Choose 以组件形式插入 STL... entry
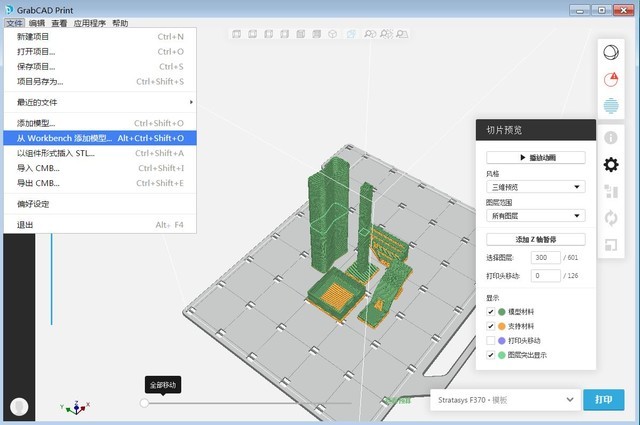The height and width of the screenshot is (425, 640). 100,153
